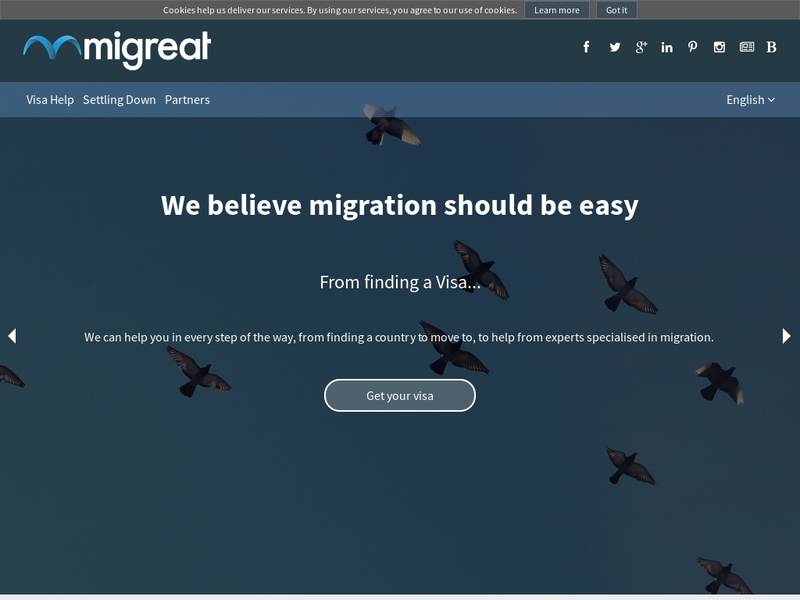Open the LinkedIn icon

[x=667, y=47]
